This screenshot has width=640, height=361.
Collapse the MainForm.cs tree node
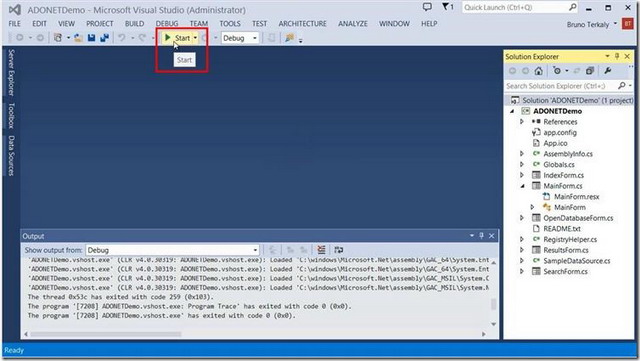point(522,186)
